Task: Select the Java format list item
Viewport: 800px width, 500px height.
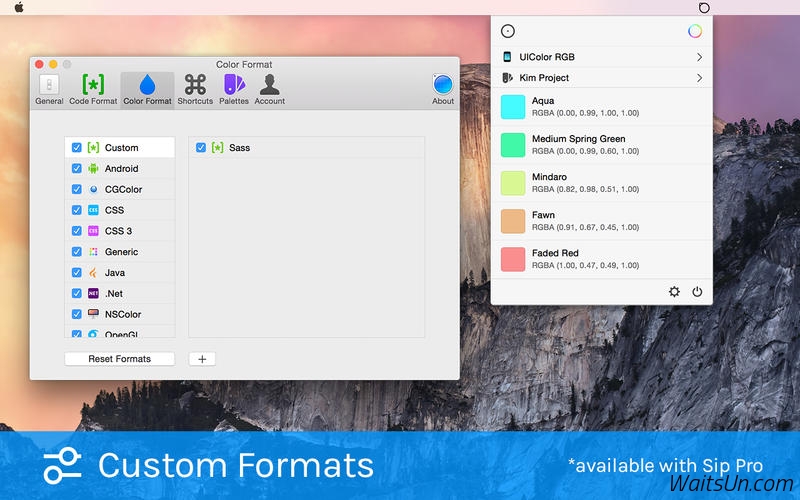Action: pos(120,272)
